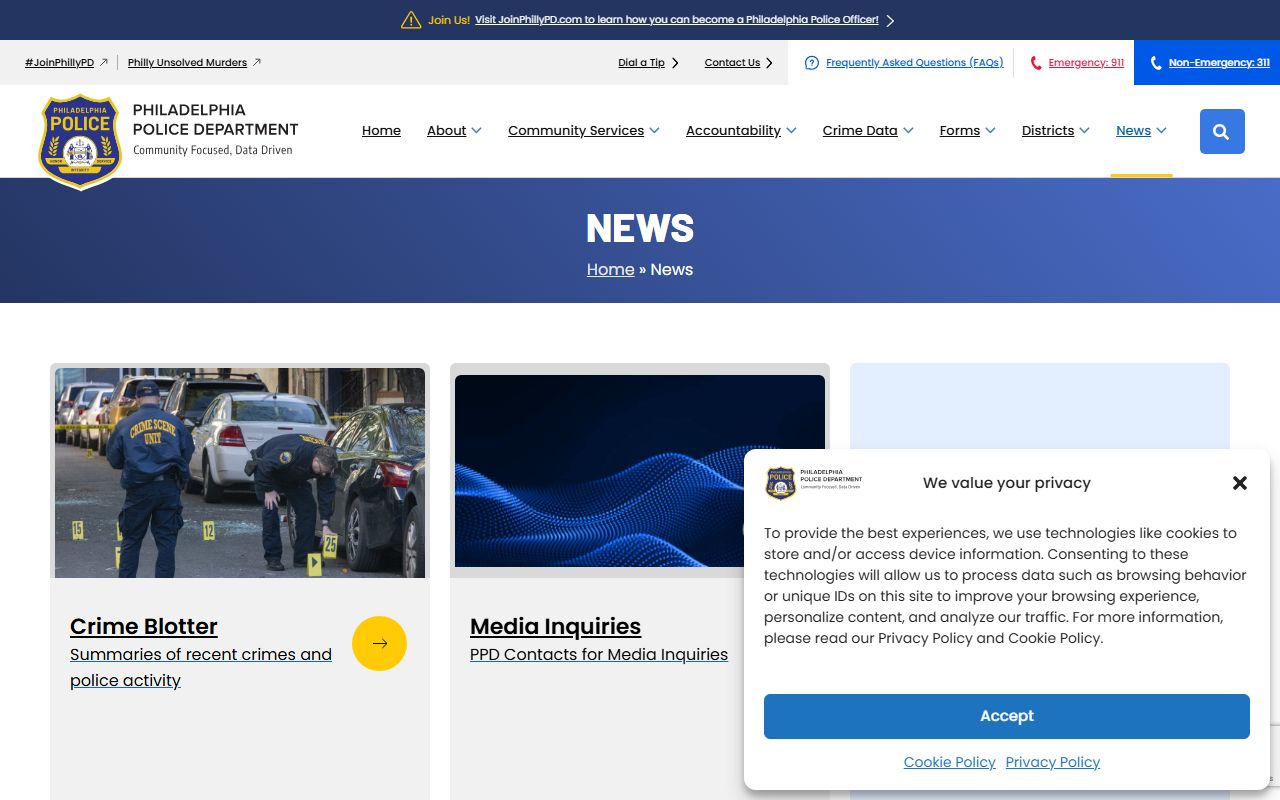Open the Crime Data menu item

click(x=860, y=131)
